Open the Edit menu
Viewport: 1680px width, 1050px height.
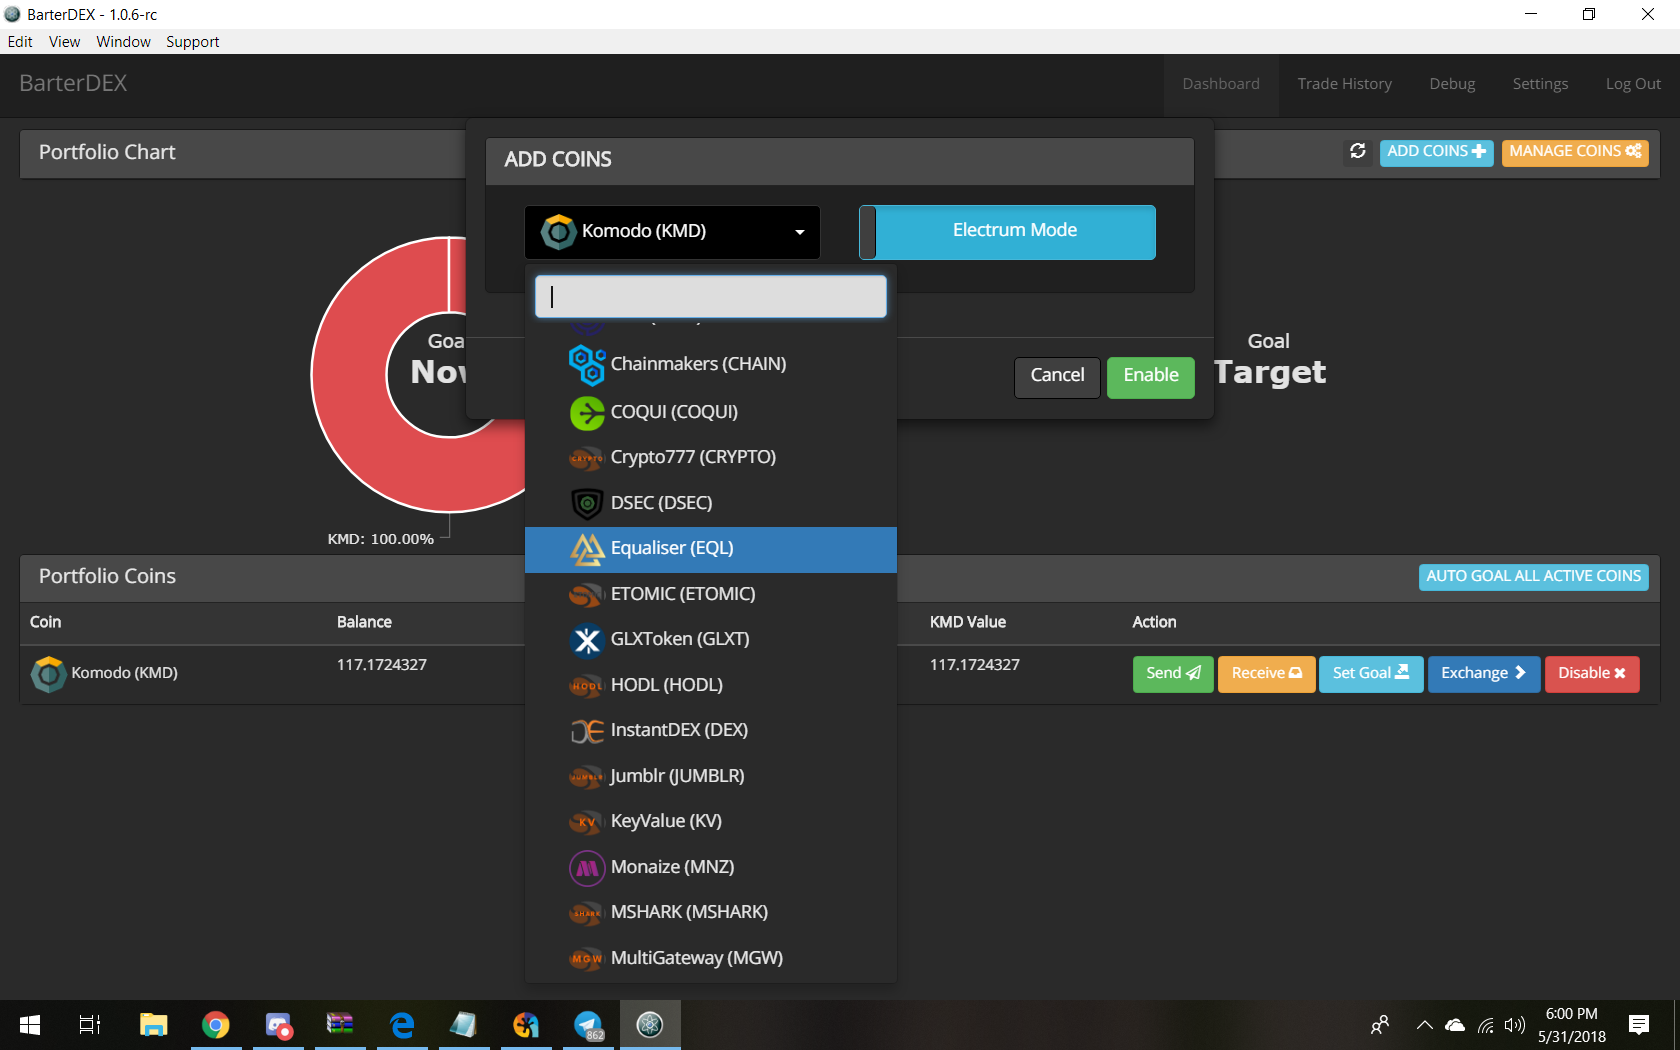point(20,42)
